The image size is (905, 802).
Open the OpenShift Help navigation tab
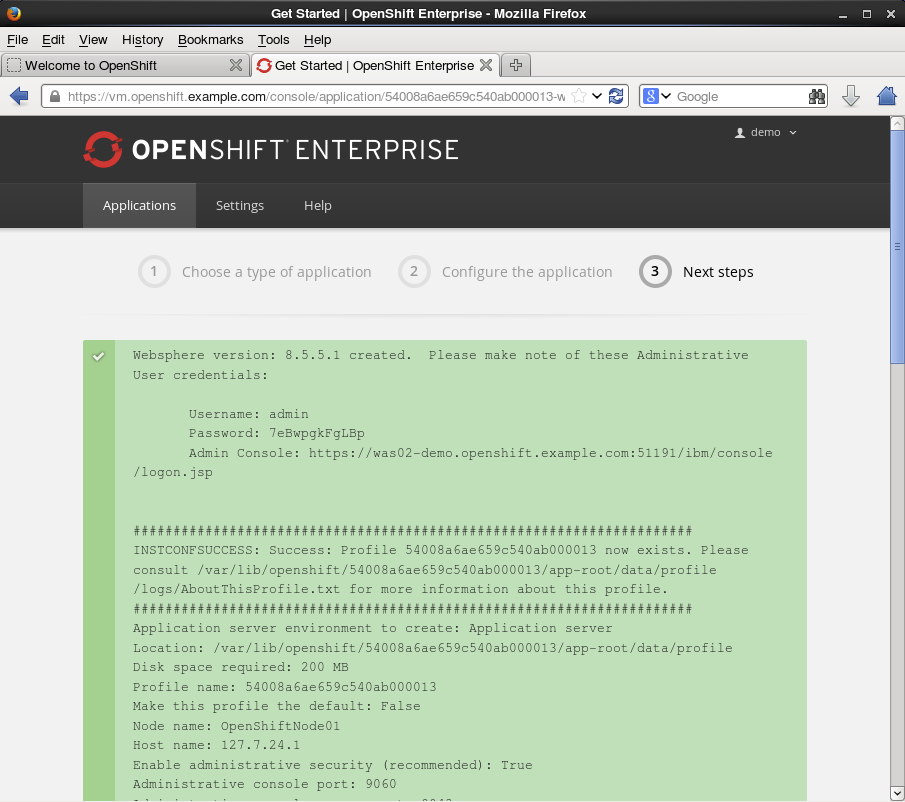coord(317,205)
